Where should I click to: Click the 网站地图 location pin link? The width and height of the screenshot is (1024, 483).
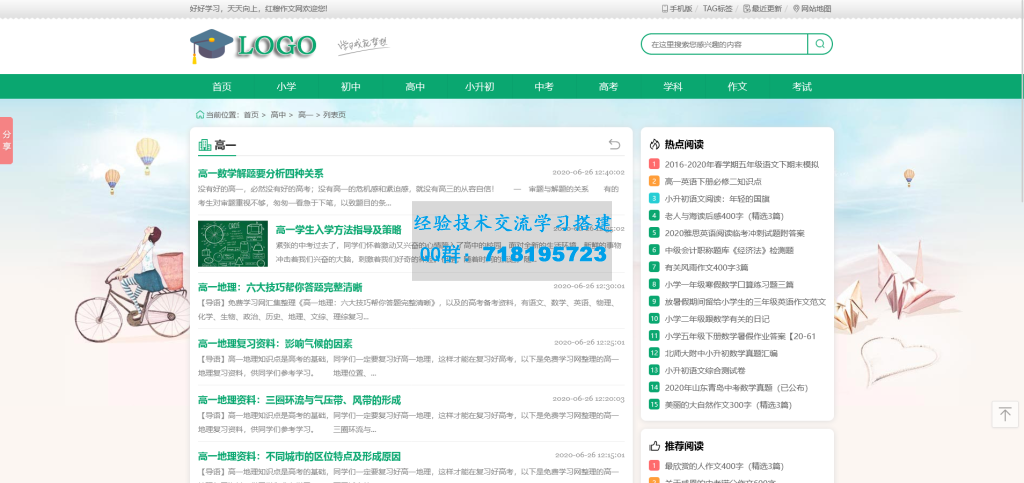click(x=811, y=8)
